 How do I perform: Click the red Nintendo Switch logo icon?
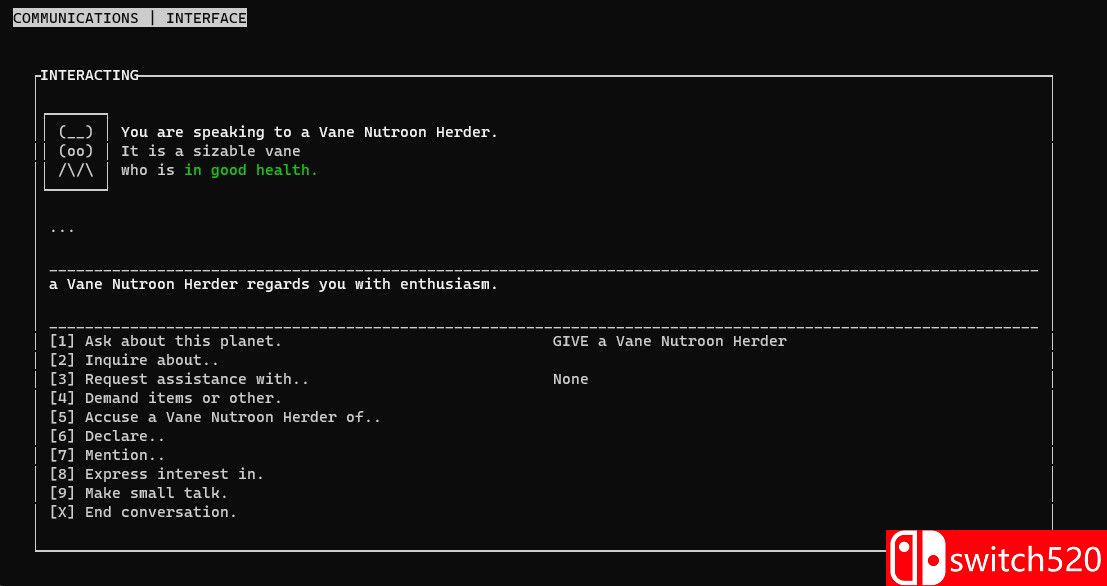coord(917,559)
